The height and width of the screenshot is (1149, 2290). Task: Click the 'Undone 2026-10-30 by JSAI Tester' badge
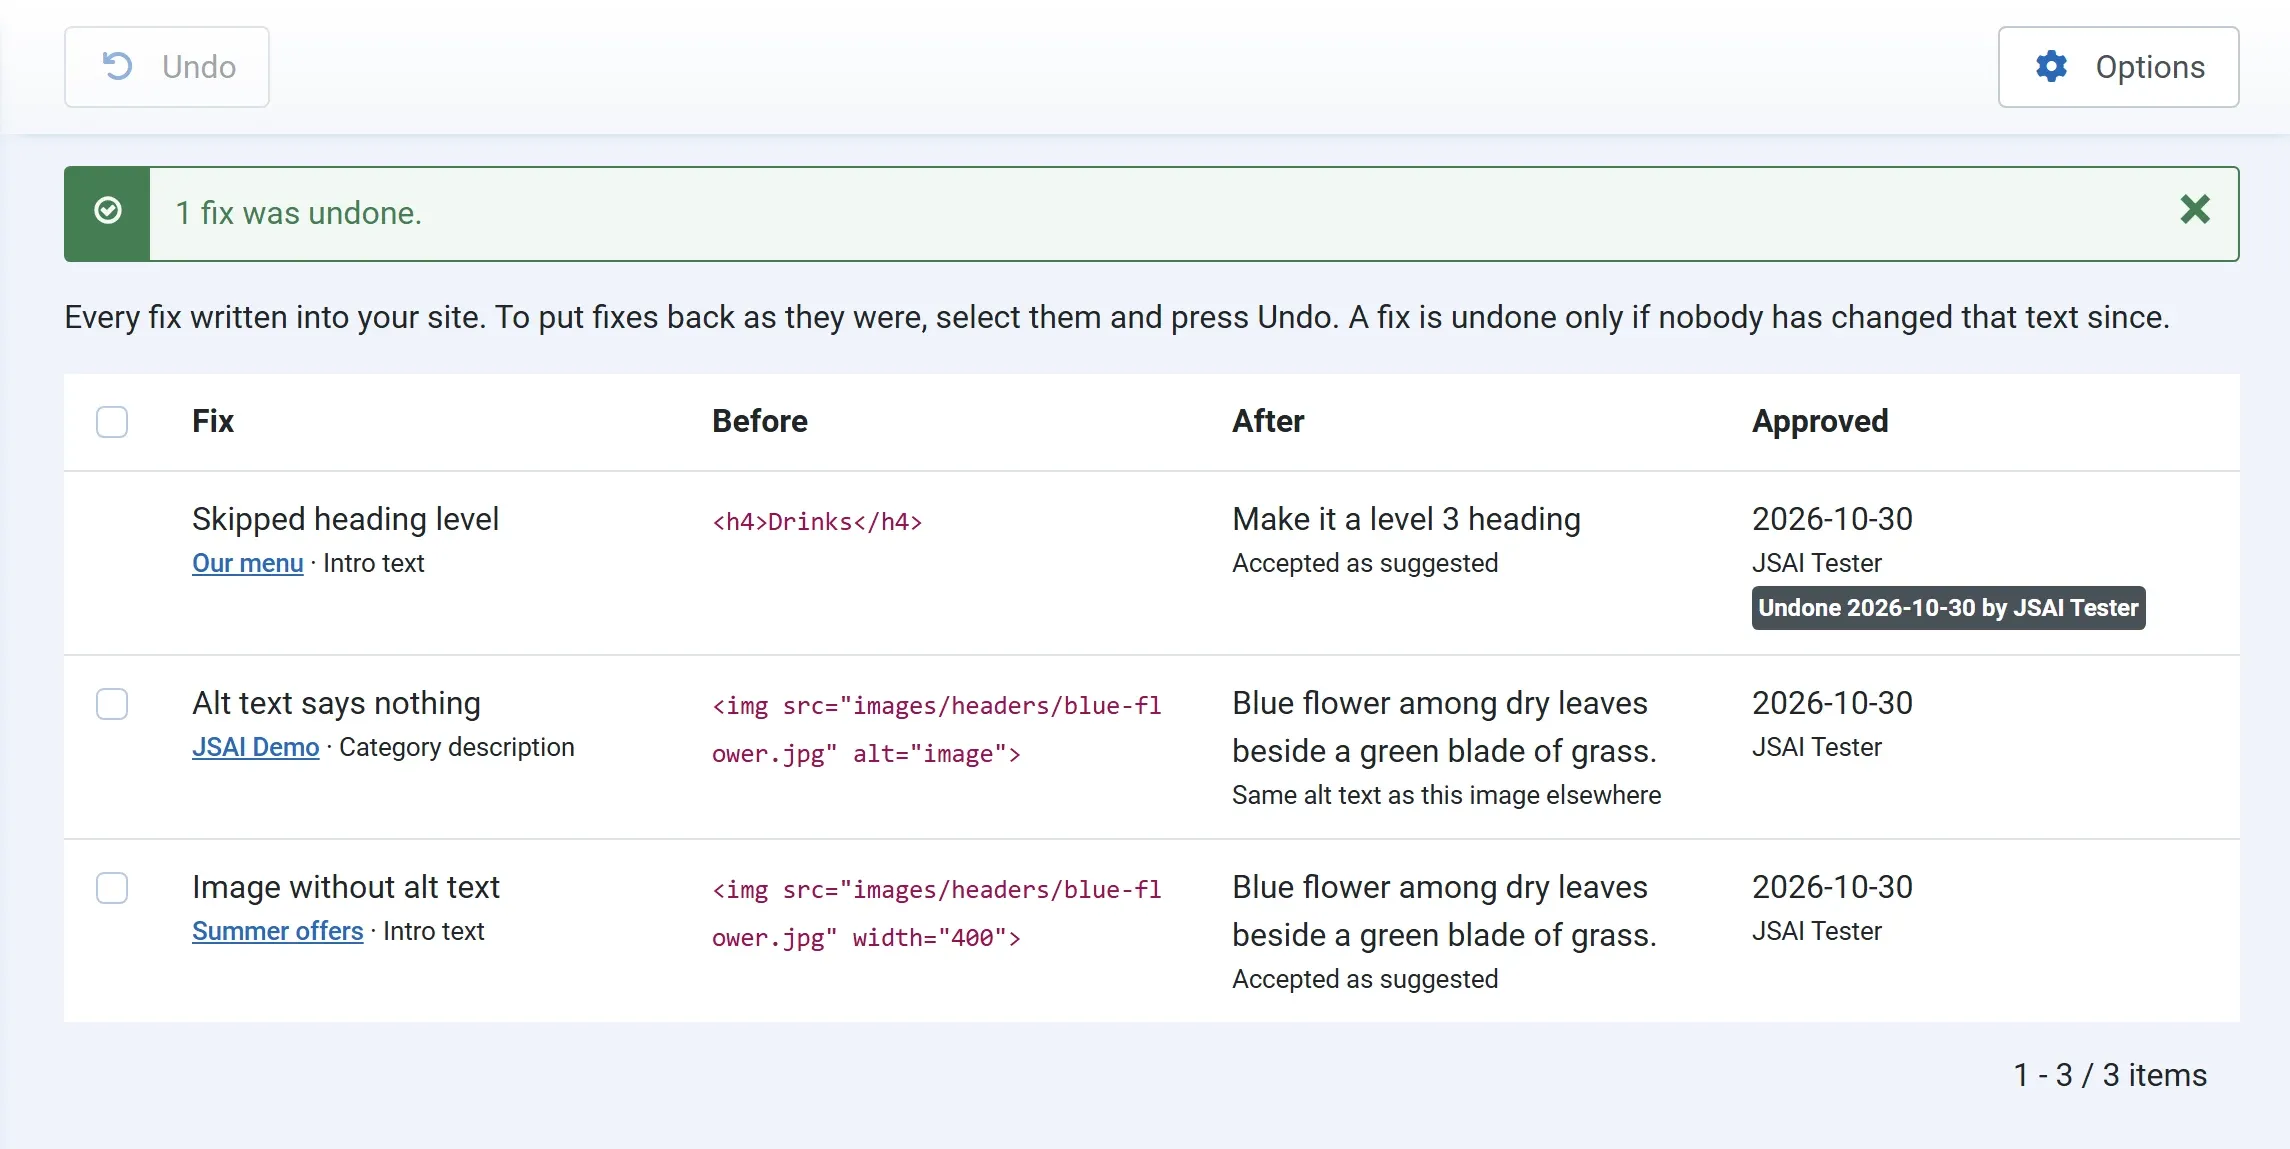[1948, 608]
